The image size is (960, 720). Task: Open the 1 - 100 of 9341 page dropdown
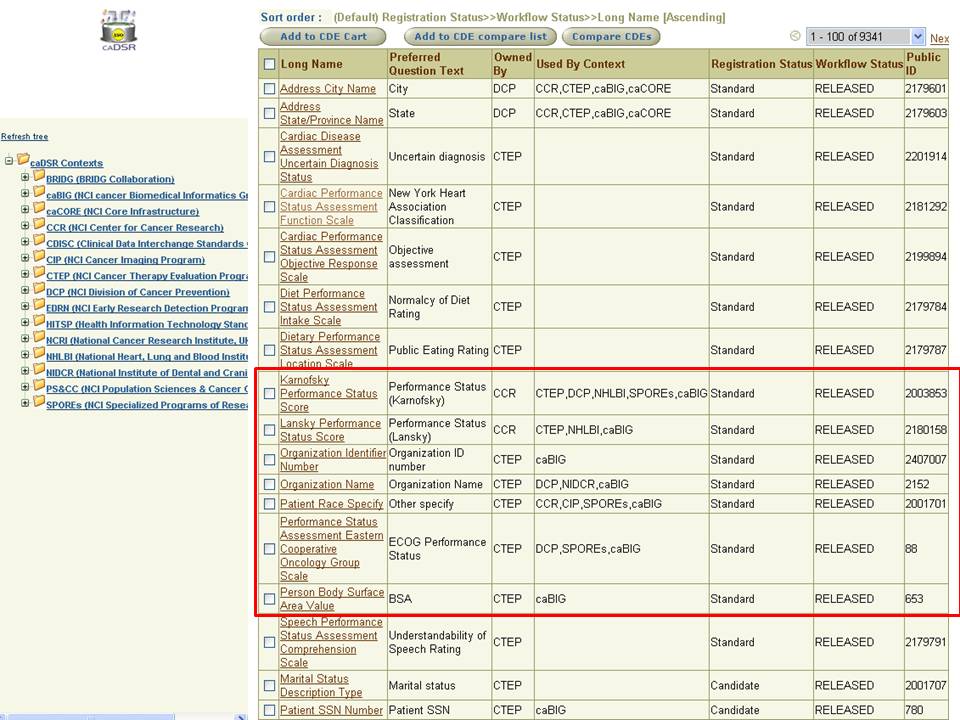(x=865, y=37)
